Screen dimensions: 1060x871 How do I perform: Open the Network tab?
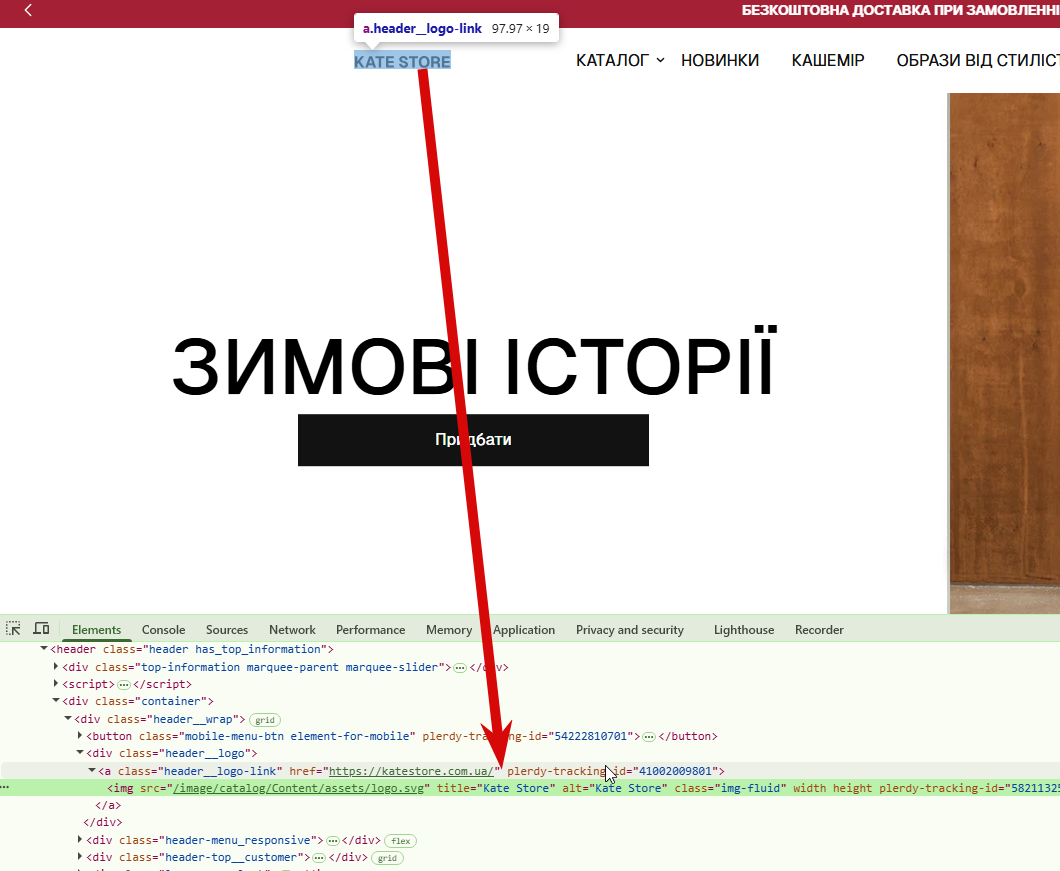pos(292,630)
